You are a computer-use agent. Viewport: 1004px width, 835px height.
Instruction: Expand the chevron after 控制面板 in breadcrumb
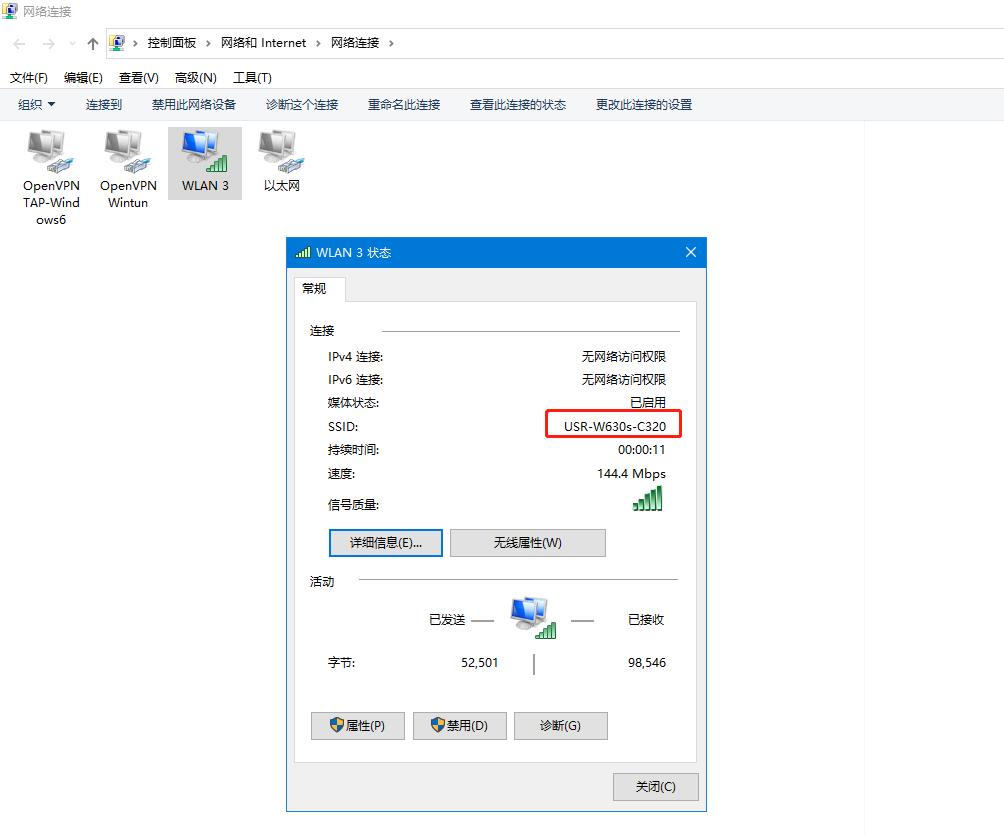(209, 43)
